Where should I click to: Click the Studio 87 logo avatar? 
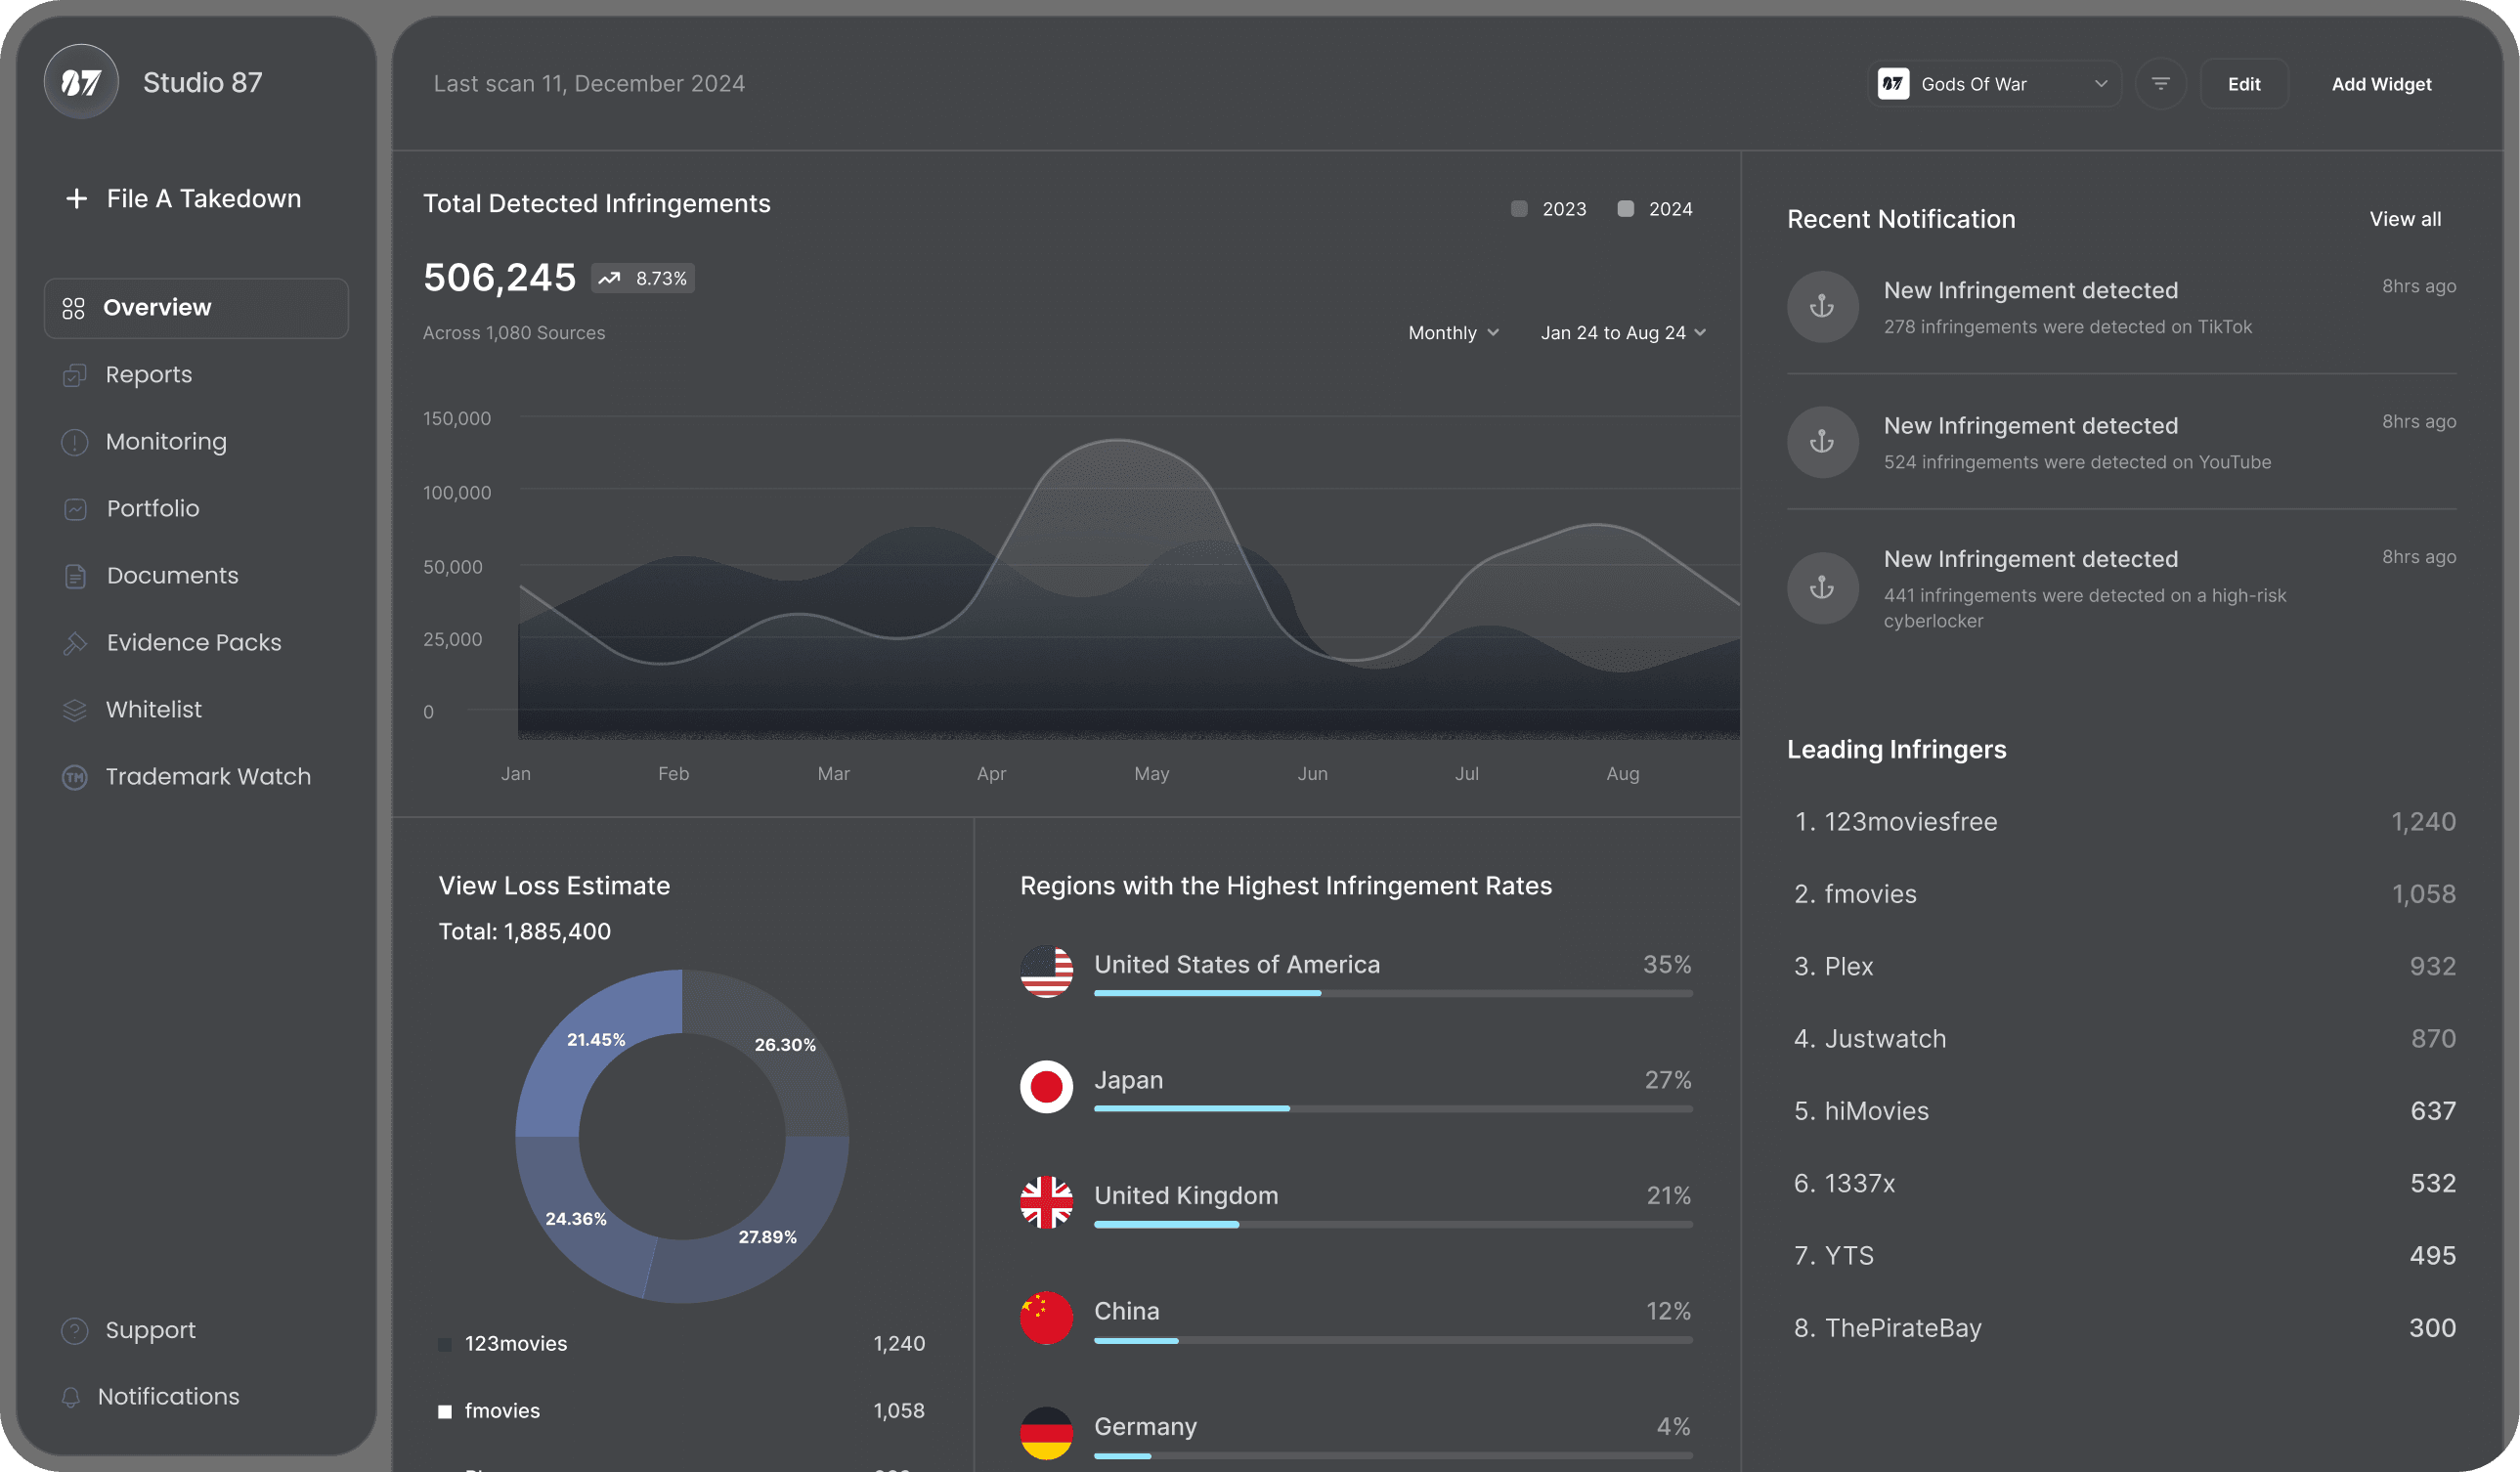click(81, 82)
